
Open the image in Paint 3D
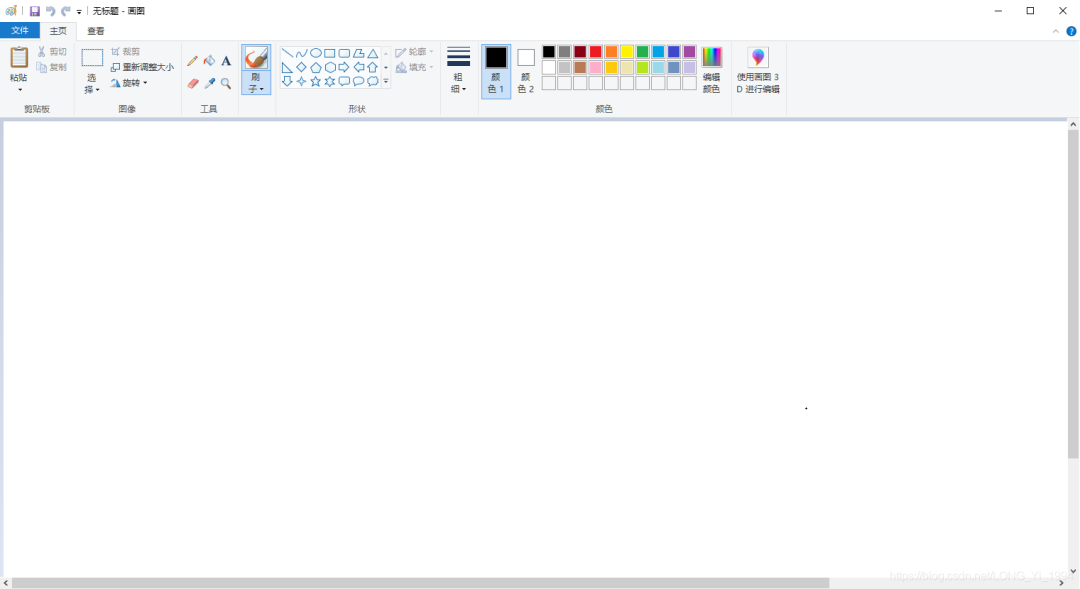pos(758,68)
